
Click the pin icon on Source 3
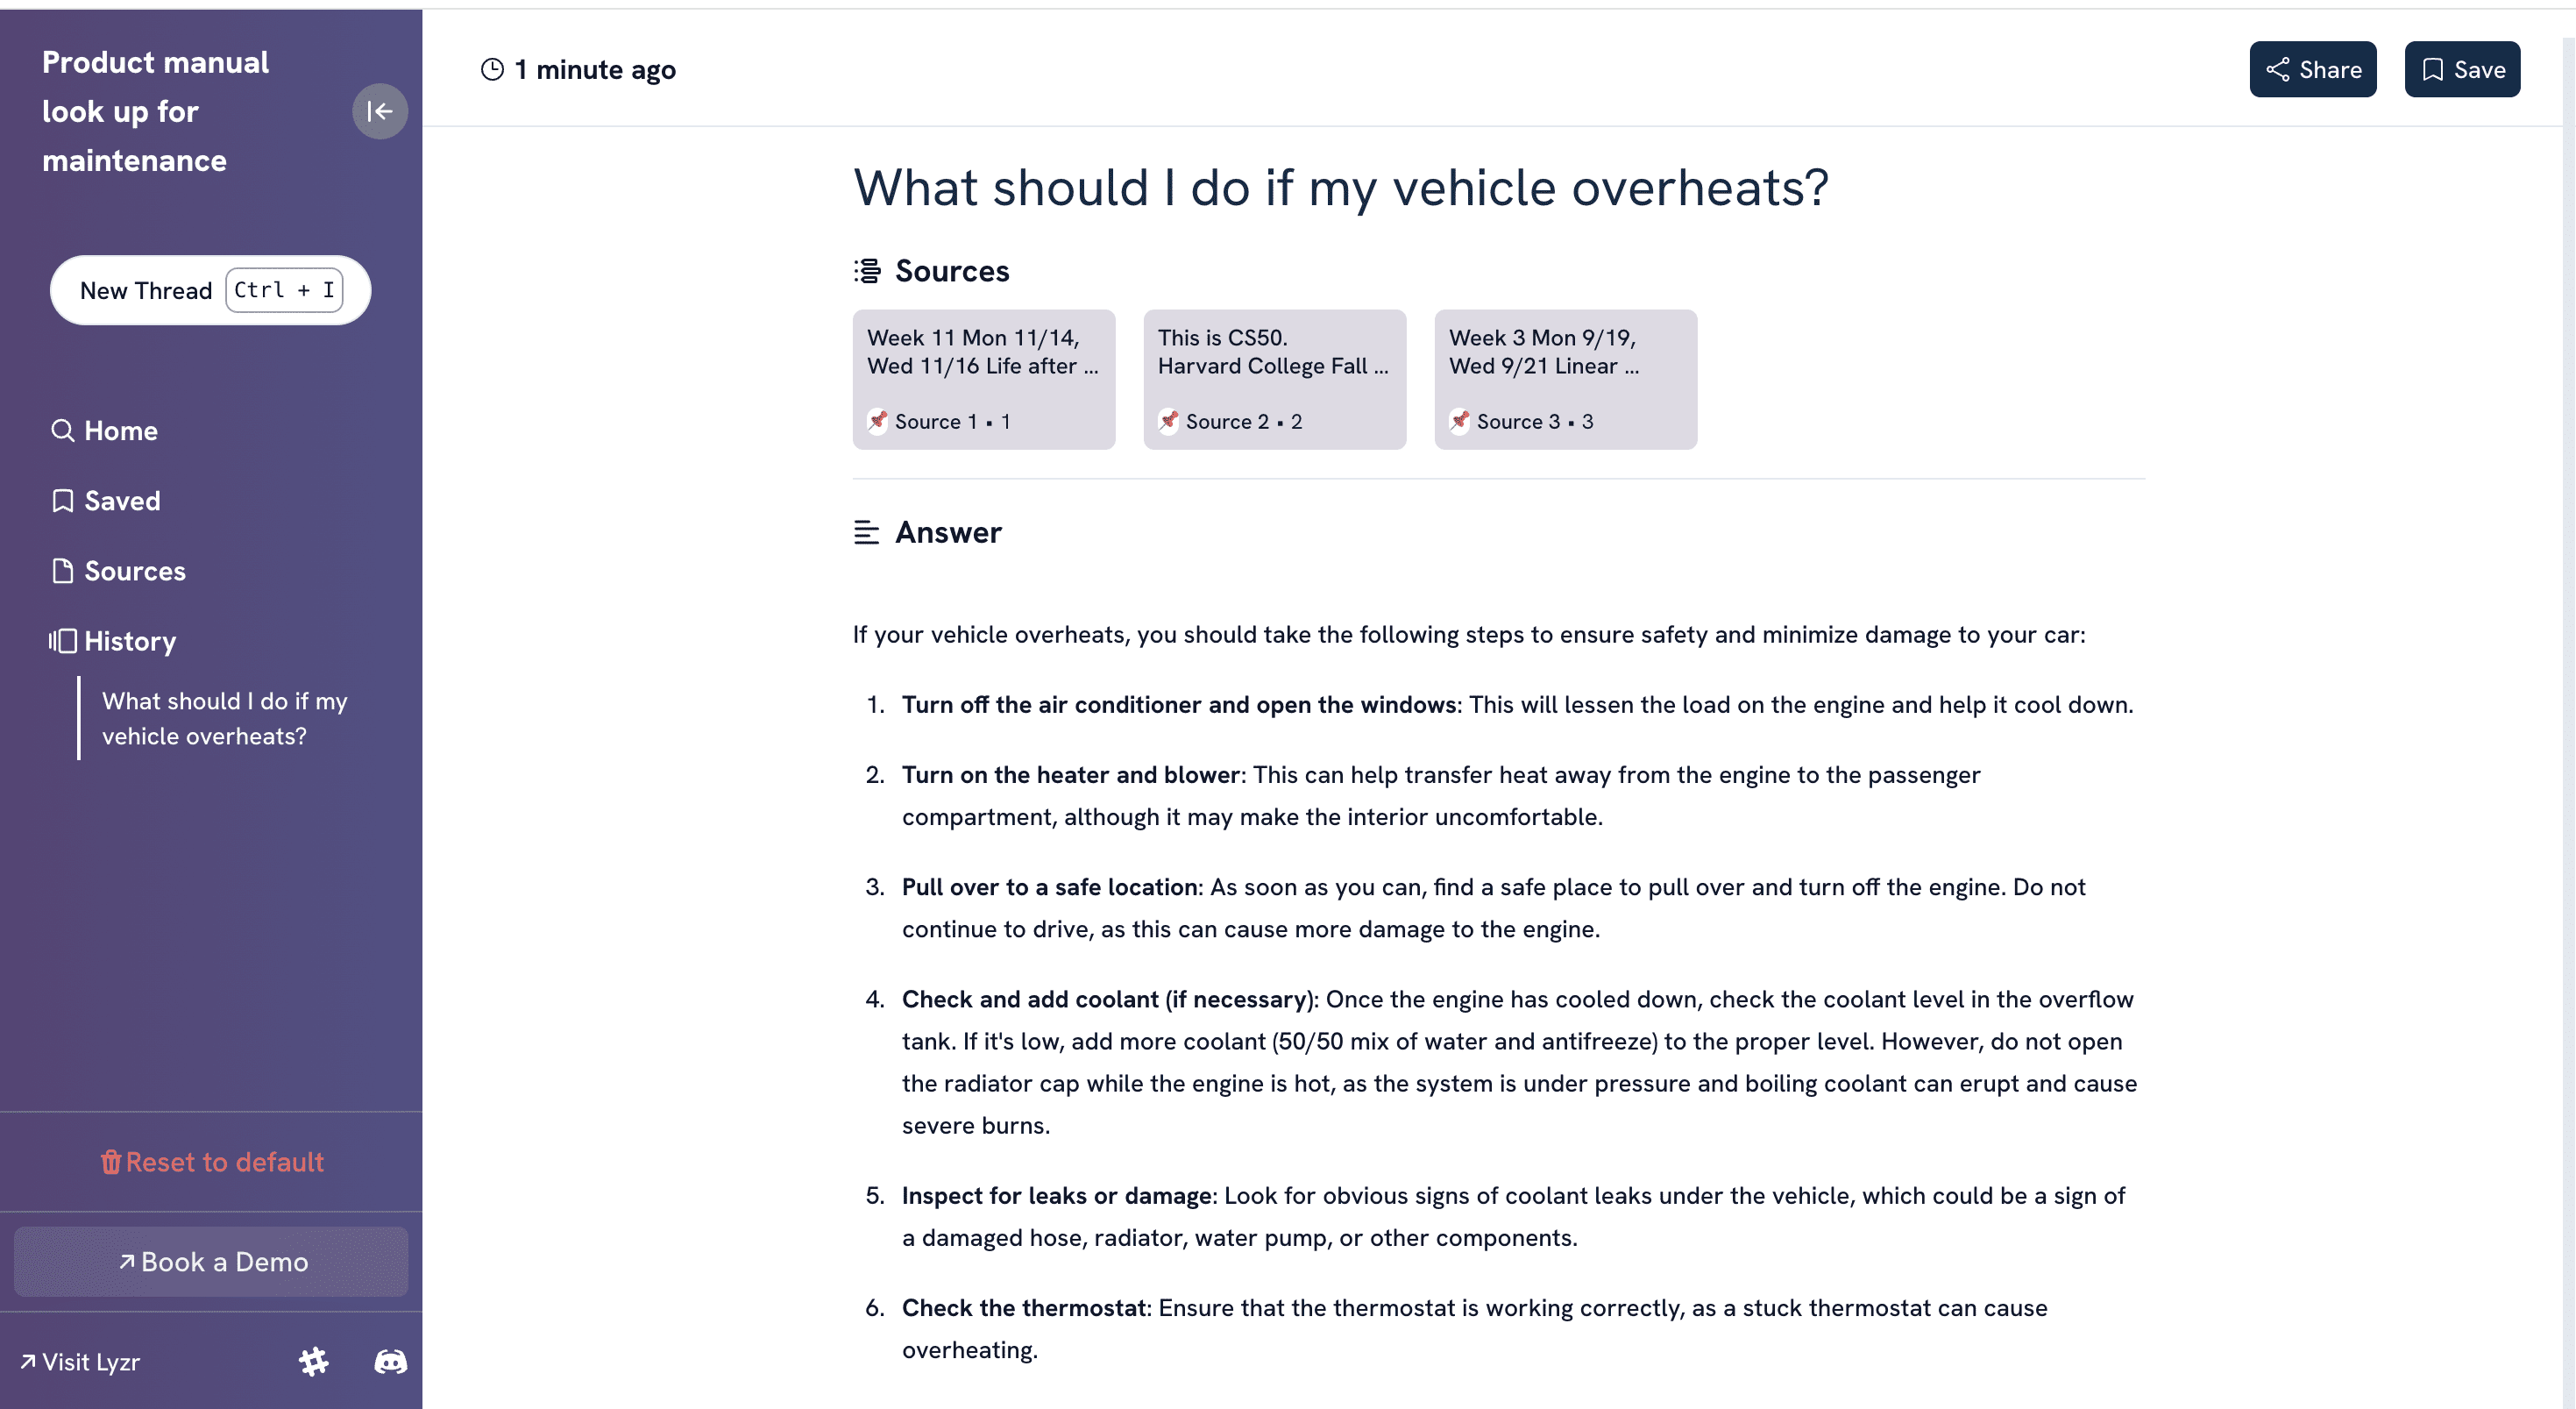pos(1460,421)
